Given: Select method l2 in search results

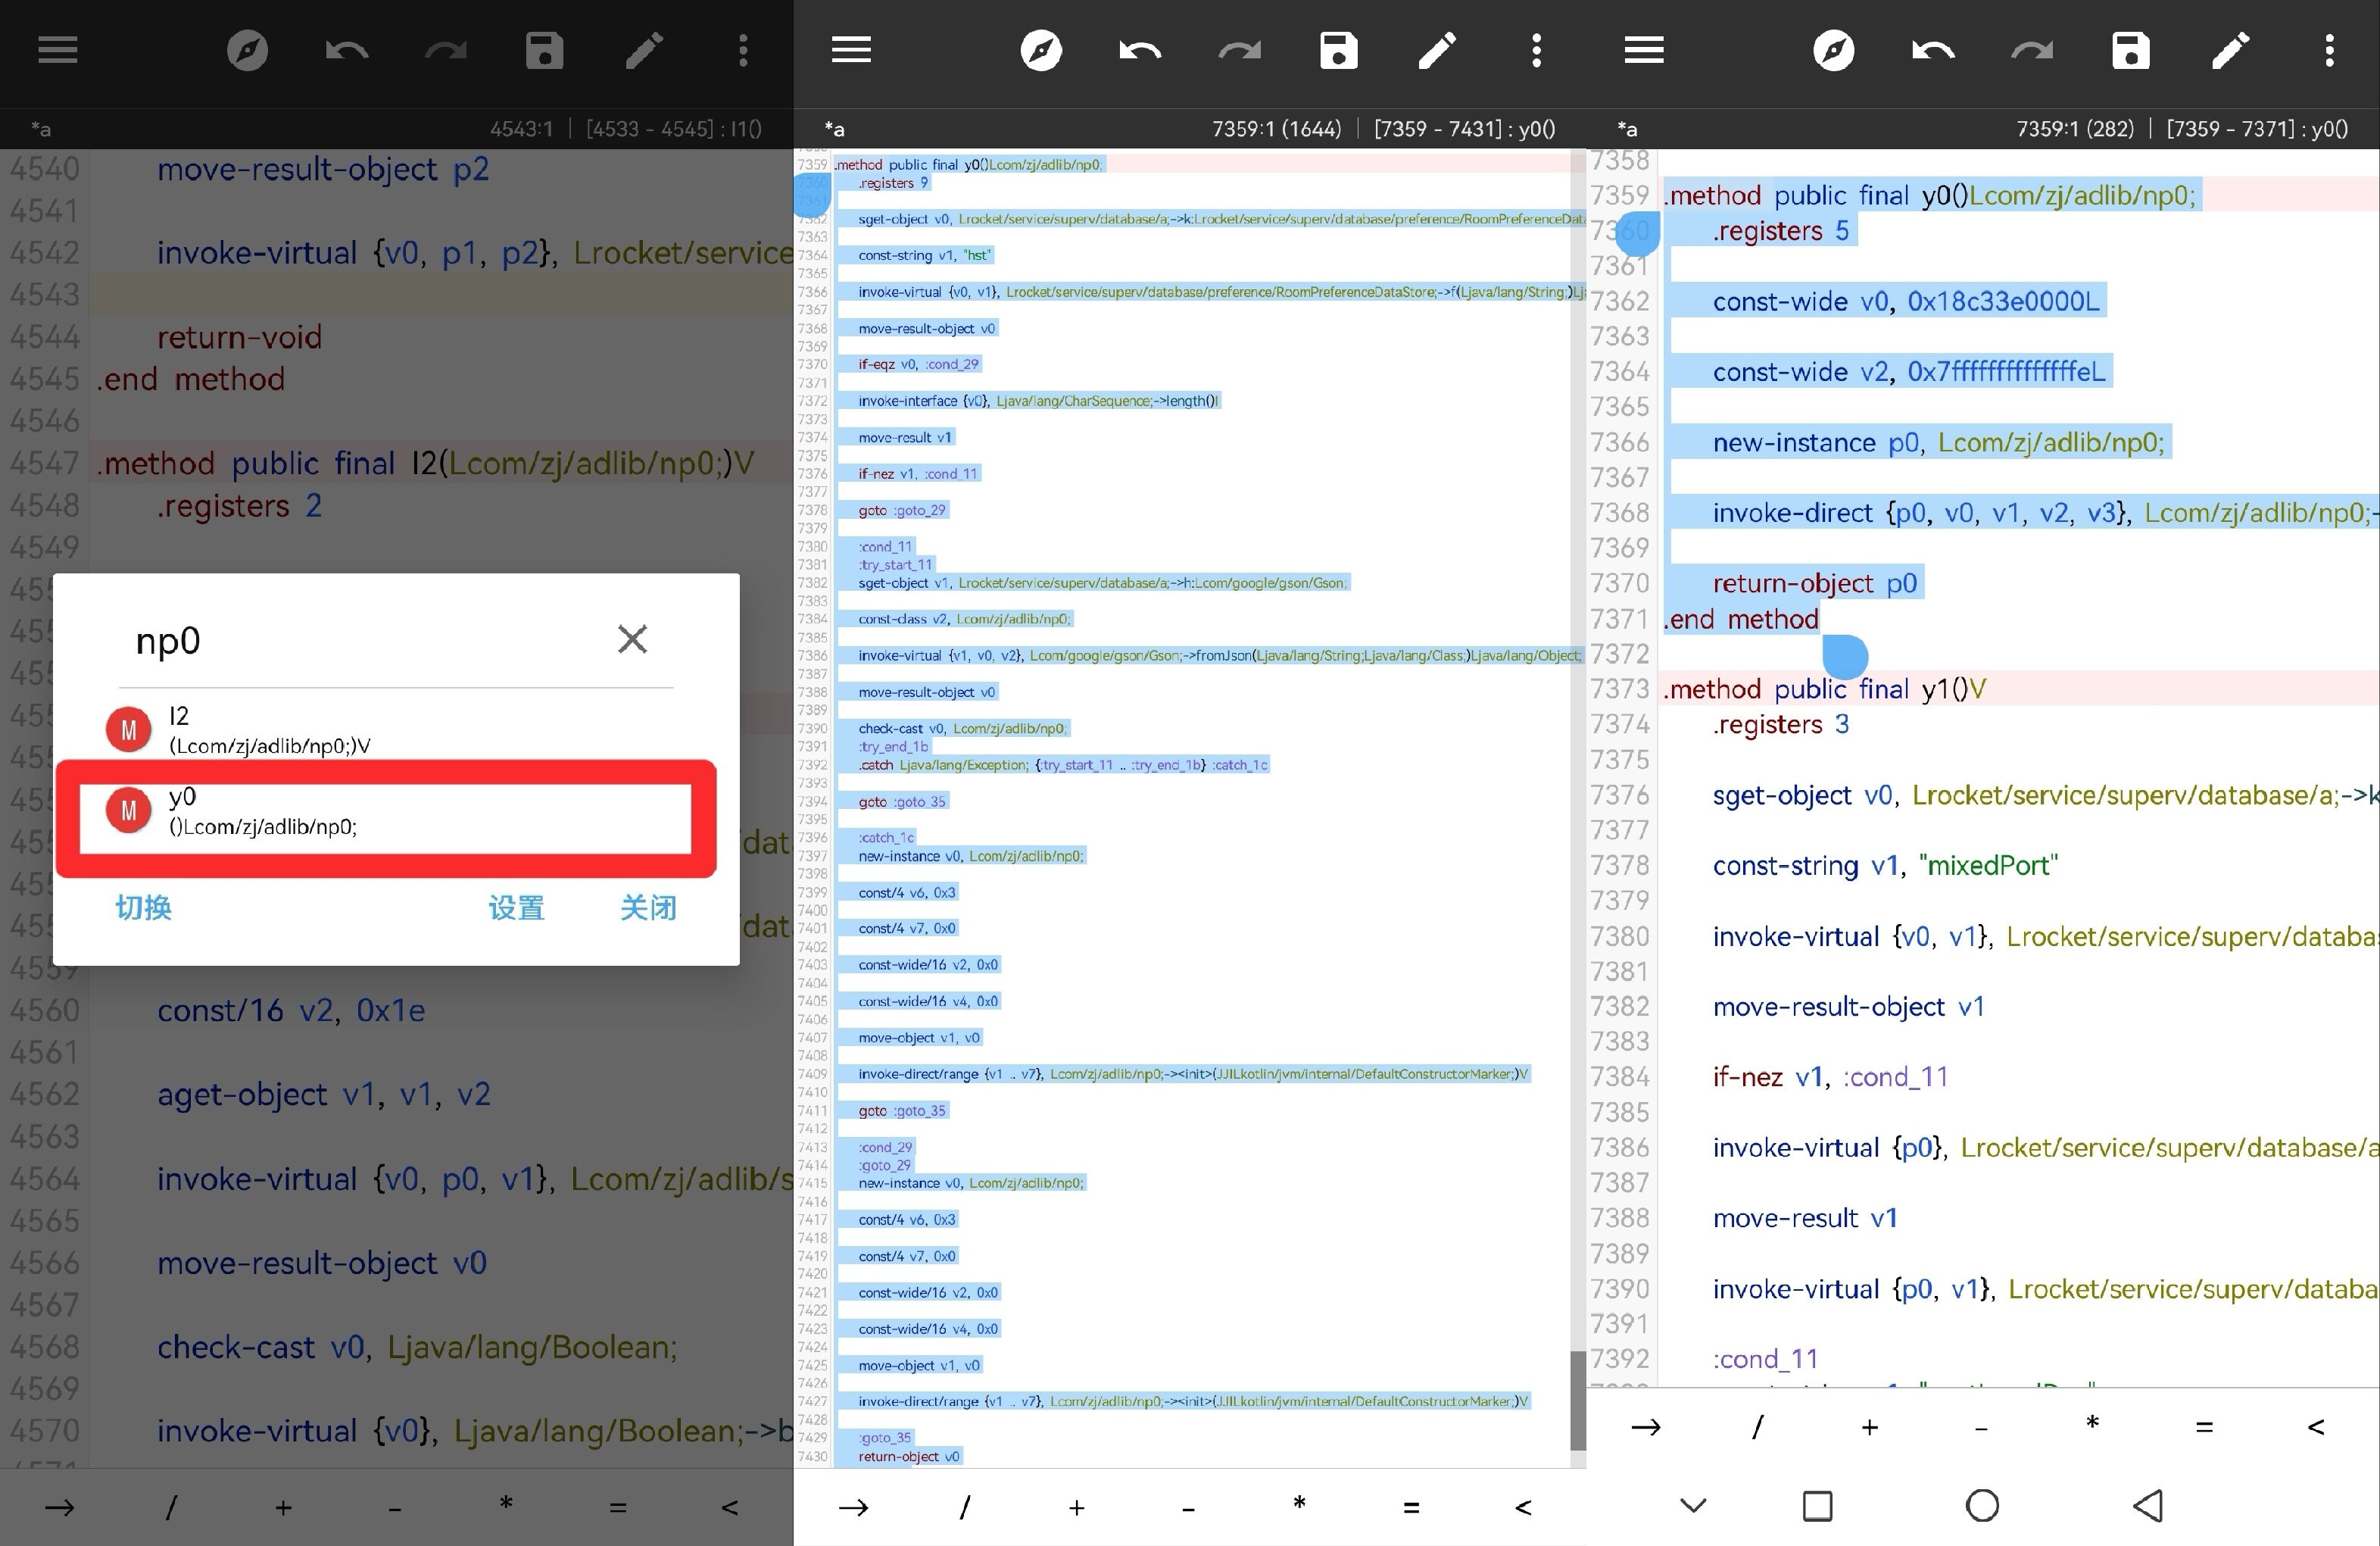Looking at the screenshot, I should 396,730.
